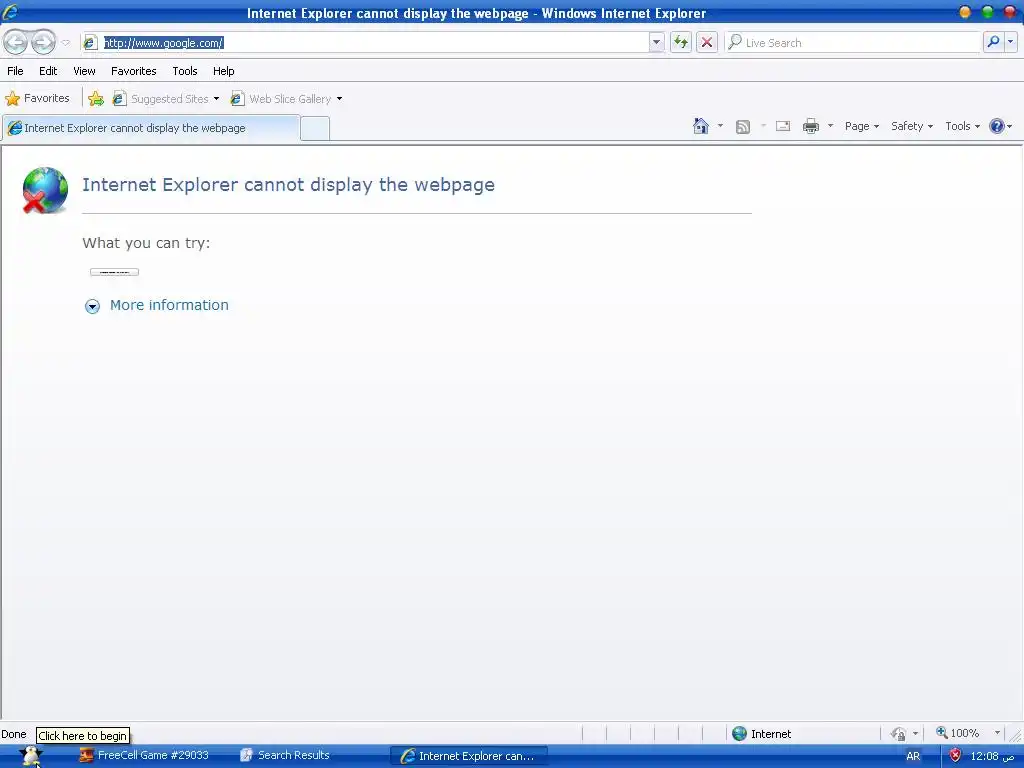Open the Suggested Sites link

click(165, 99)
